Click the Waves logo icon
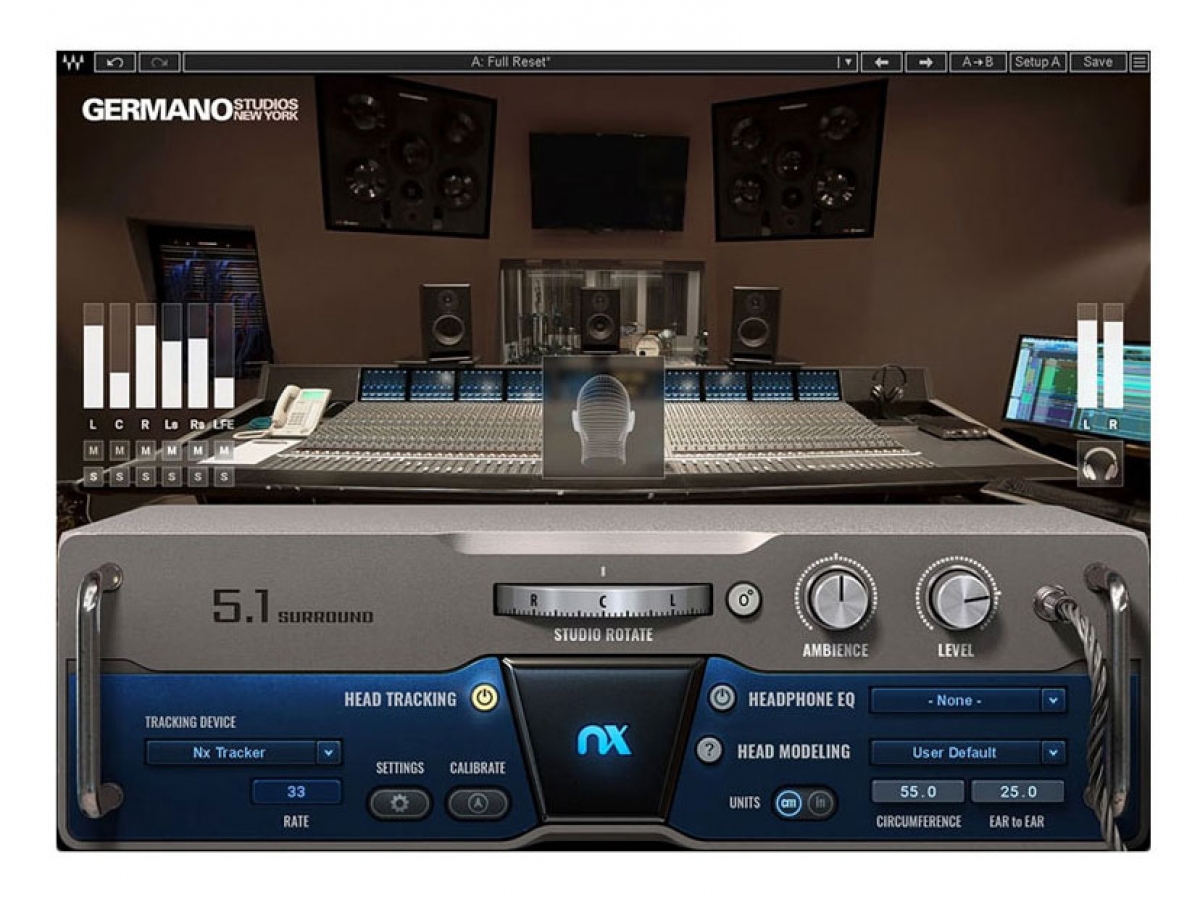This screenshot has width=1200, height=899. (x=74, y=62)
